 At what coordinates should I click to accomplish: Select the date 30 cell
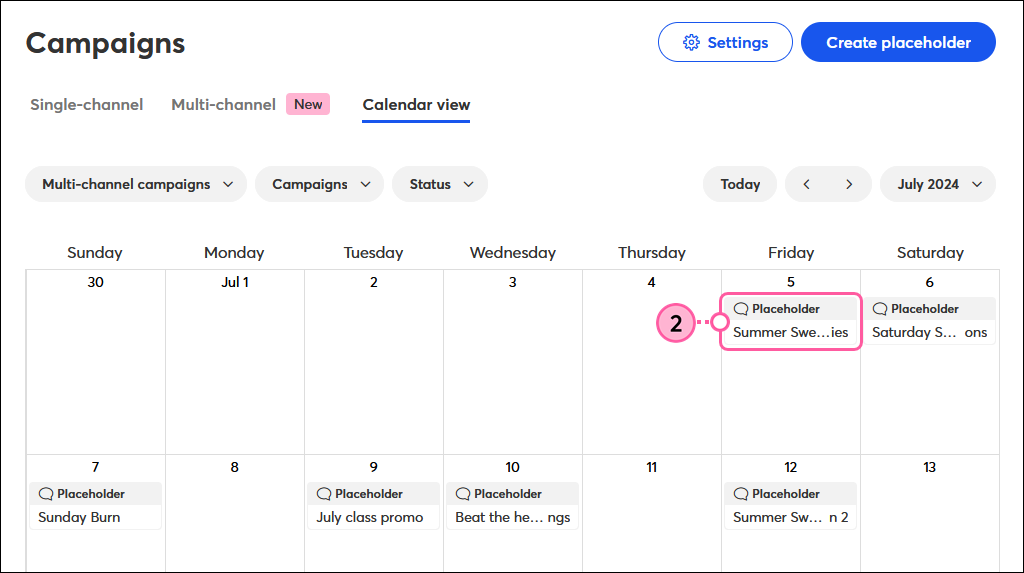[x=95, y=362]
